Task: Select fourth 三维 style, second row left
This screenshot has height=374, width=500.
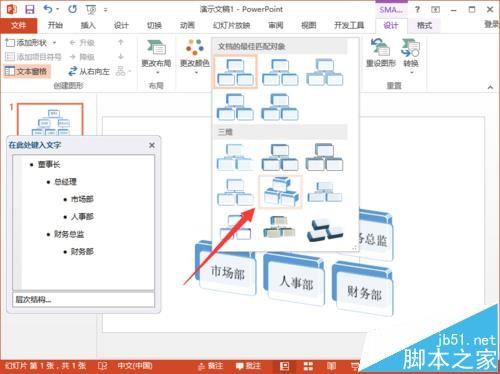Action: 235,192
